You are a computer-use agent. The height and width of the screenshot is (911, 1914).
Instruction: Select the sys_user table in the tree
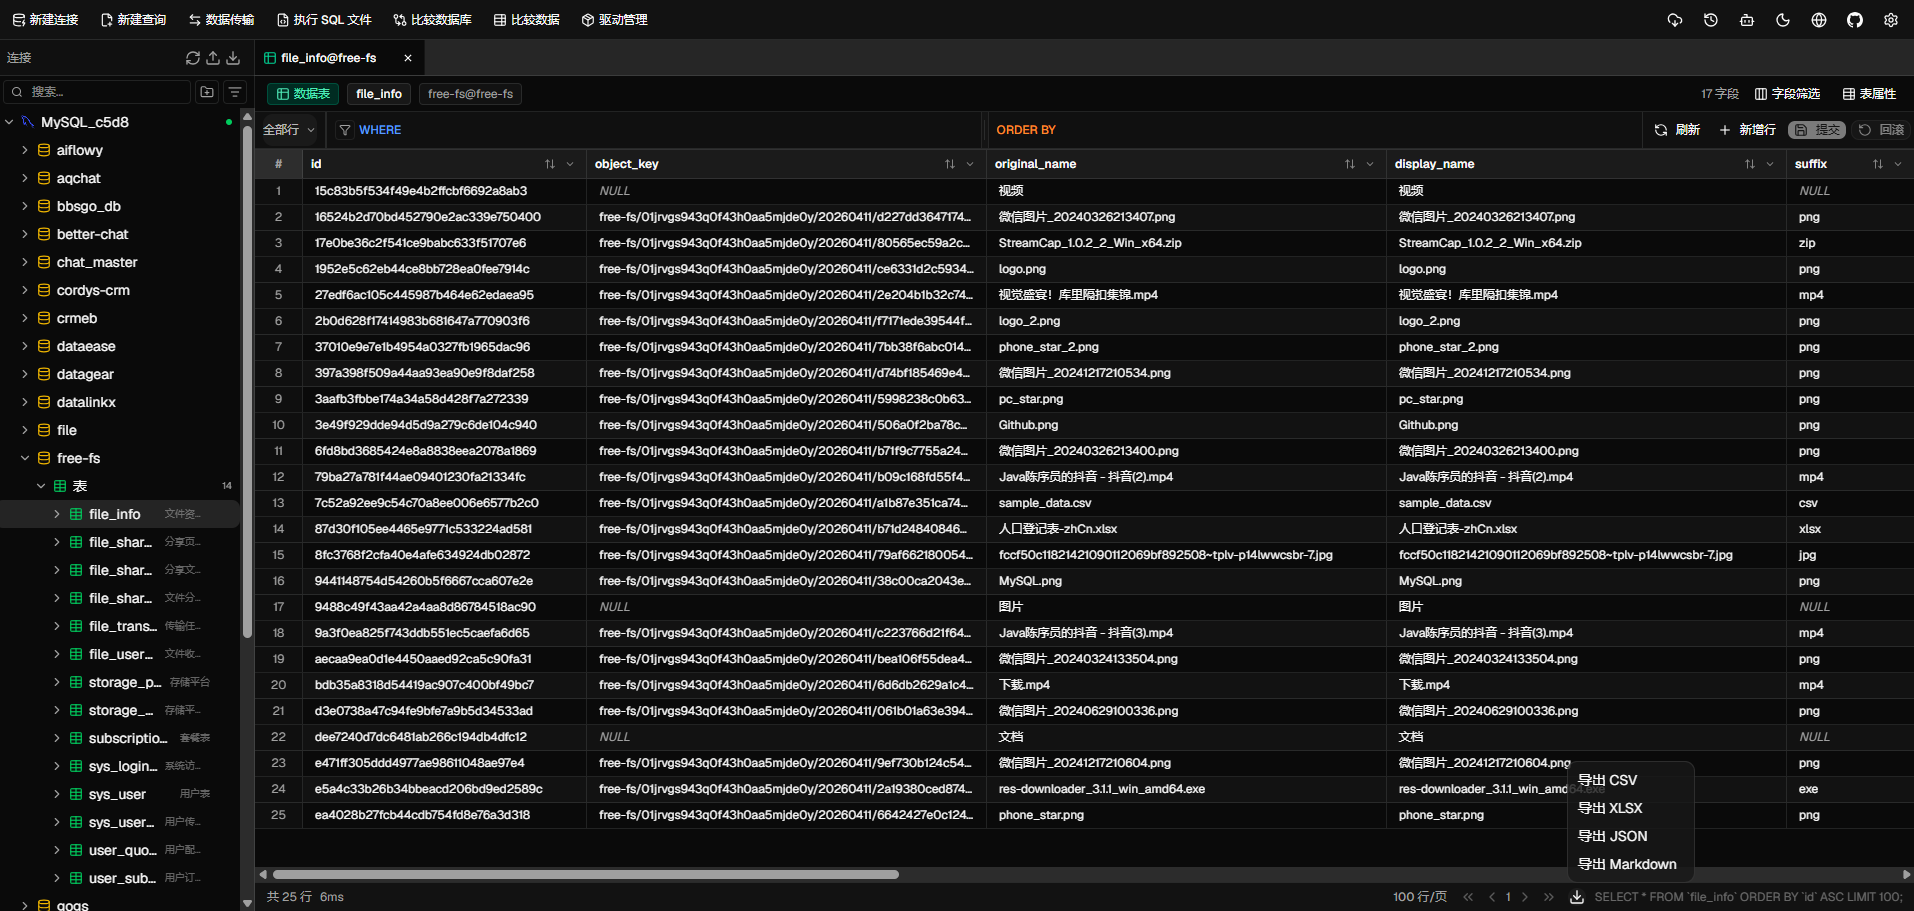117,794
